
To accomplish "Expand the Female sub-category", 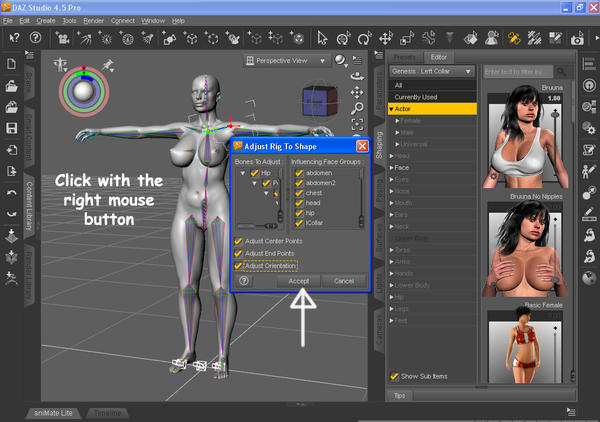I will 397,121.
